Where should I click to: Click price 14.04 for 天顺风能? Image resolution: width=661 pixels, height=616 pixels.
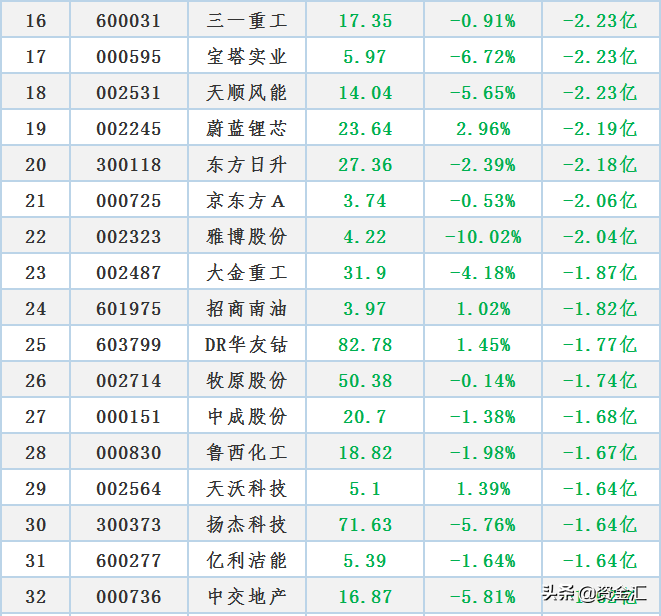point(365,93)
